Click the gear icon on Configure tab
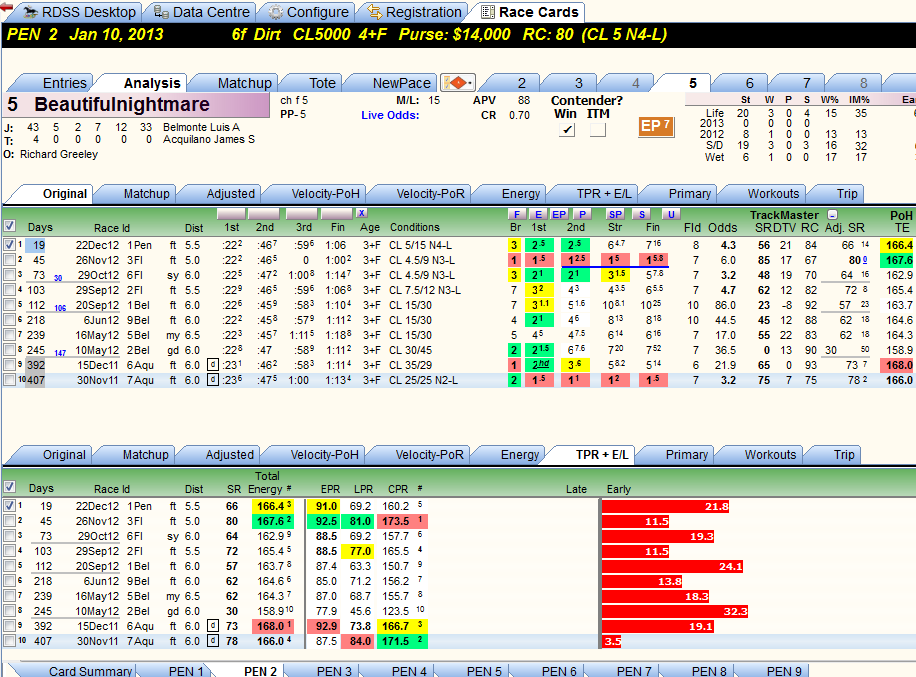 [276, 12]
